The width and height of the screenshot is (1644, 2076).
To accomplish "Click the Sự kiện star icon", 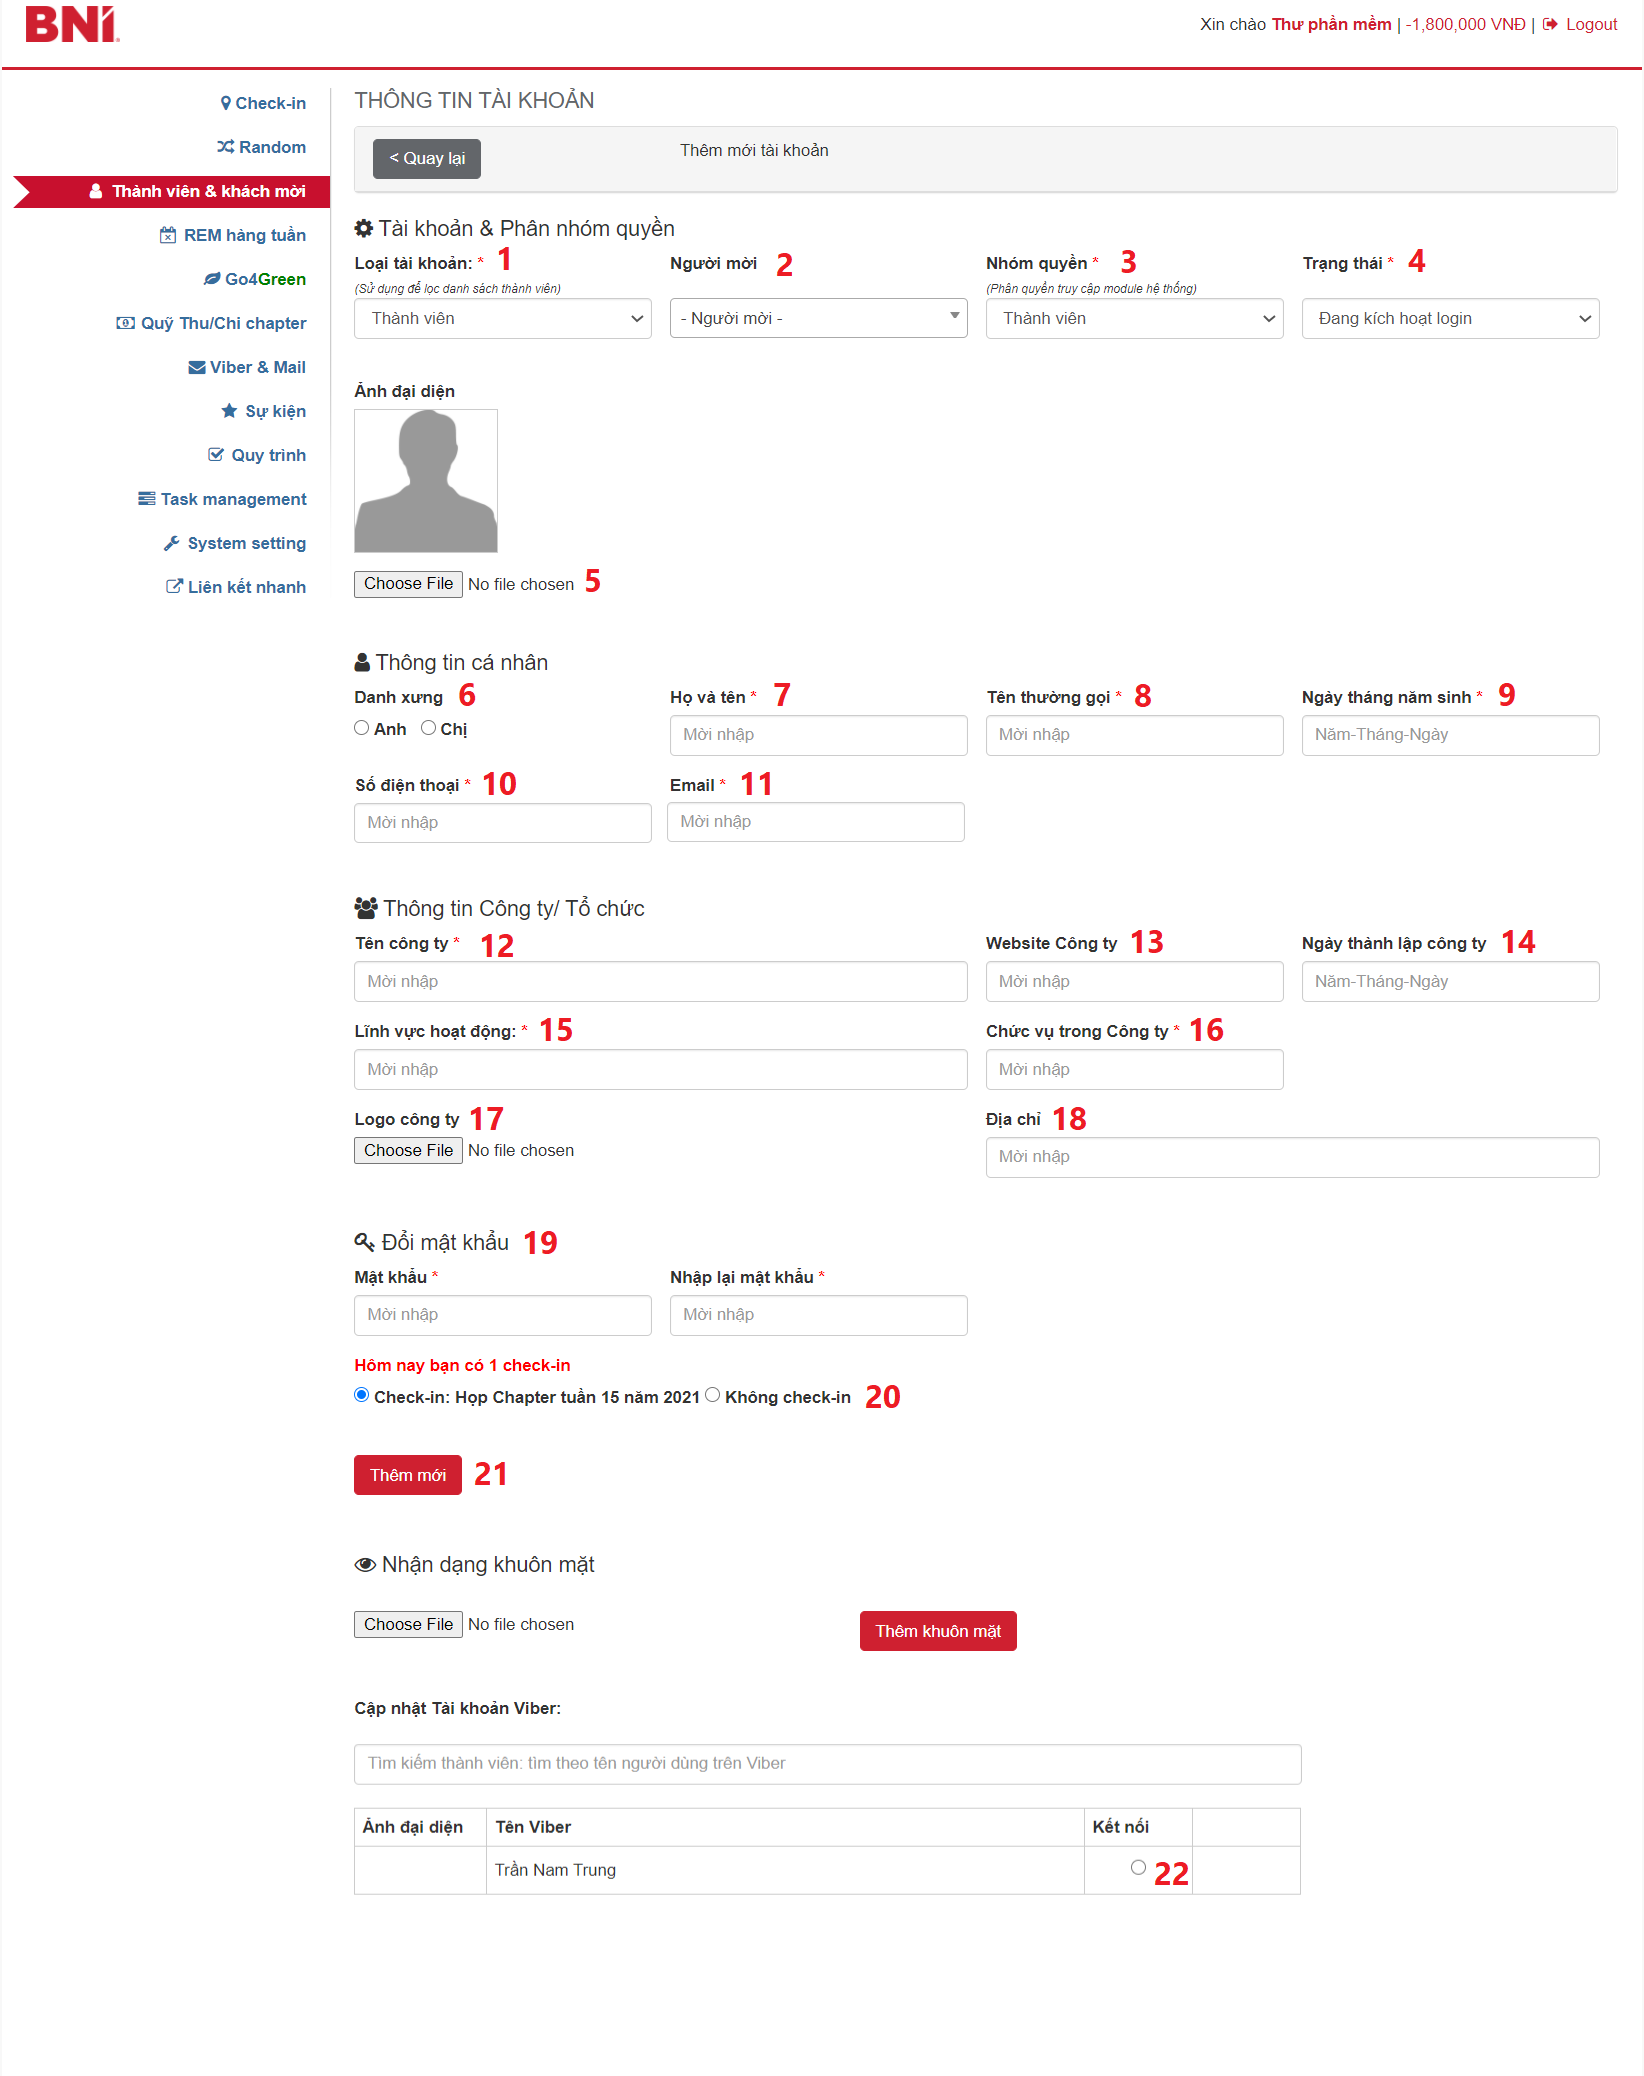I will 229,411.
